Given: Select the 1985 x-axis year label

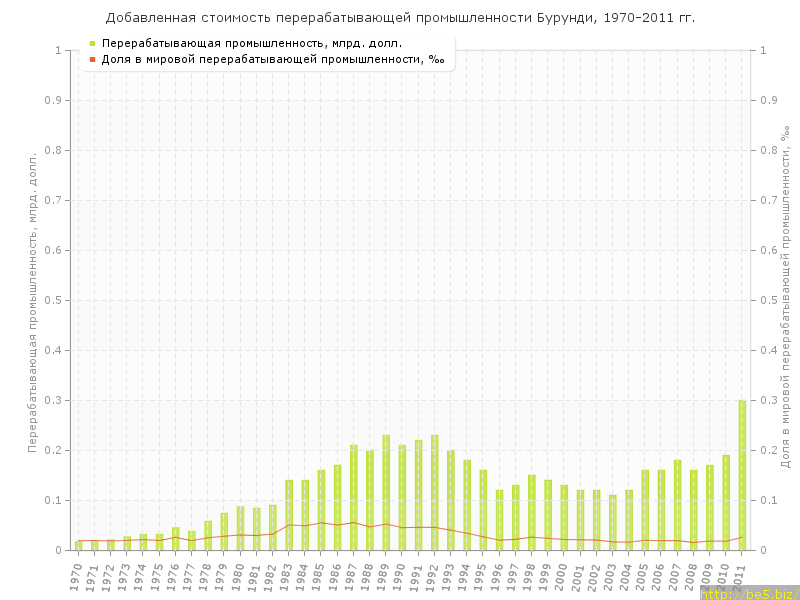Looking at the screenshot, I should [x=319, y=575].
